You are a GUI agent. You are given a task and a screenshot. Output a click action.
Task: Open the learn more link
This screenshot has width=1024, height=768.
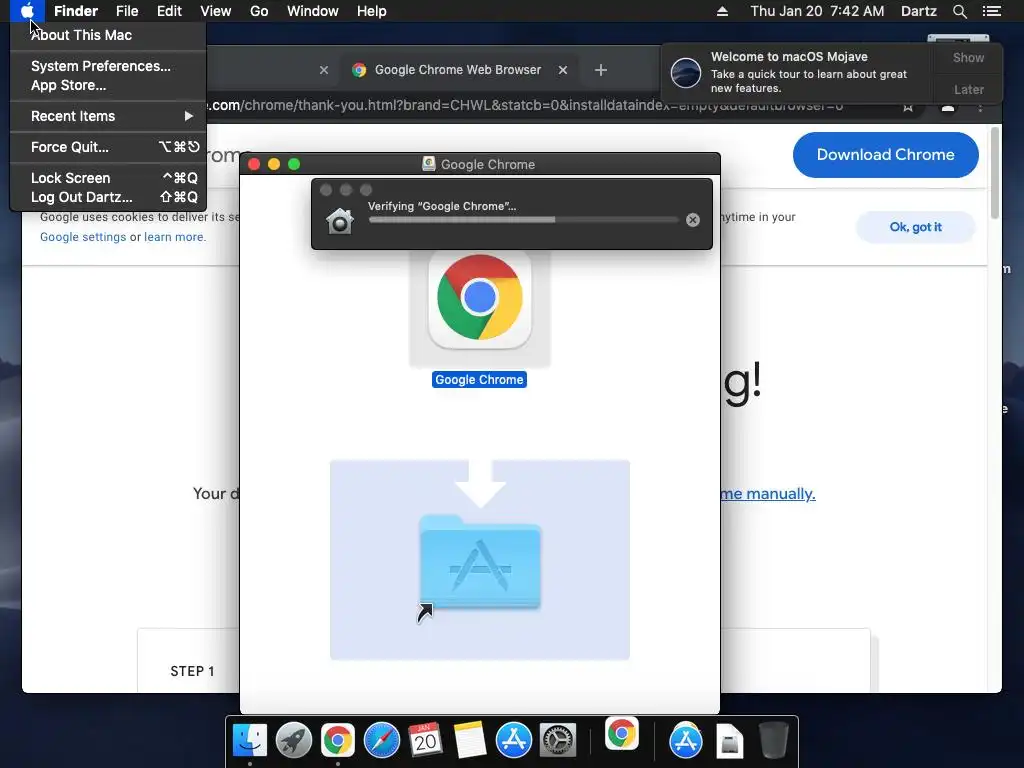(x=174, y=237)
